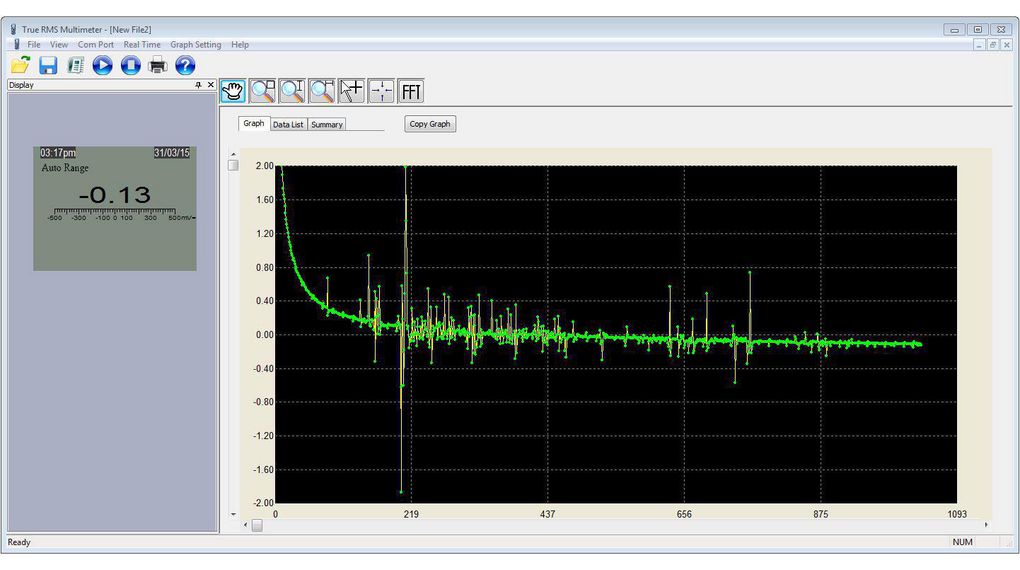This screenshot has height=570, width=1020.
Task: Select the hand pan tool
Action: [x=233, y=91]
